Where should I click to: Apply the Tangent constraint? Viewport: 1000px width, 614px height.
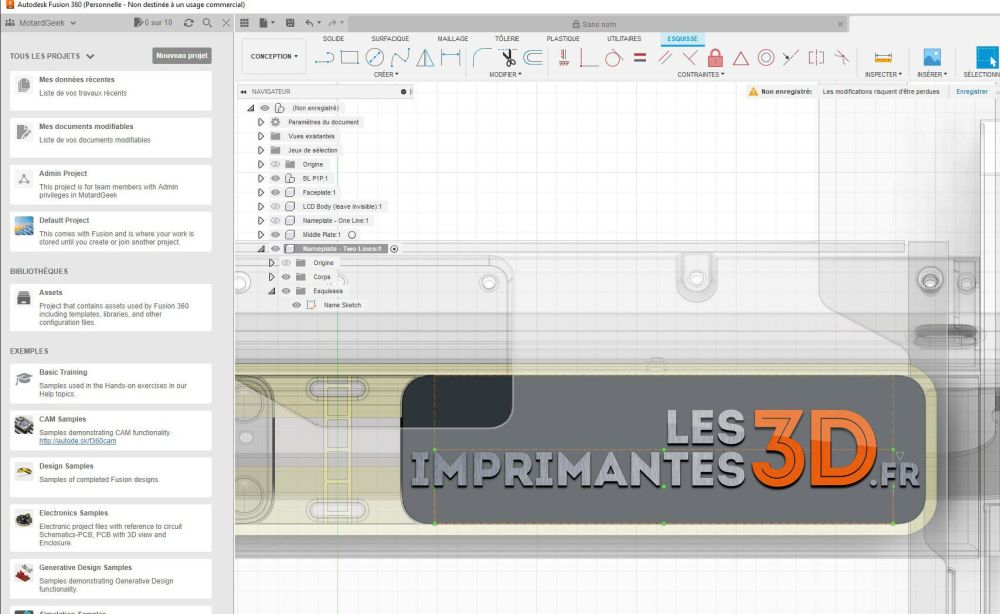point(614,58)
